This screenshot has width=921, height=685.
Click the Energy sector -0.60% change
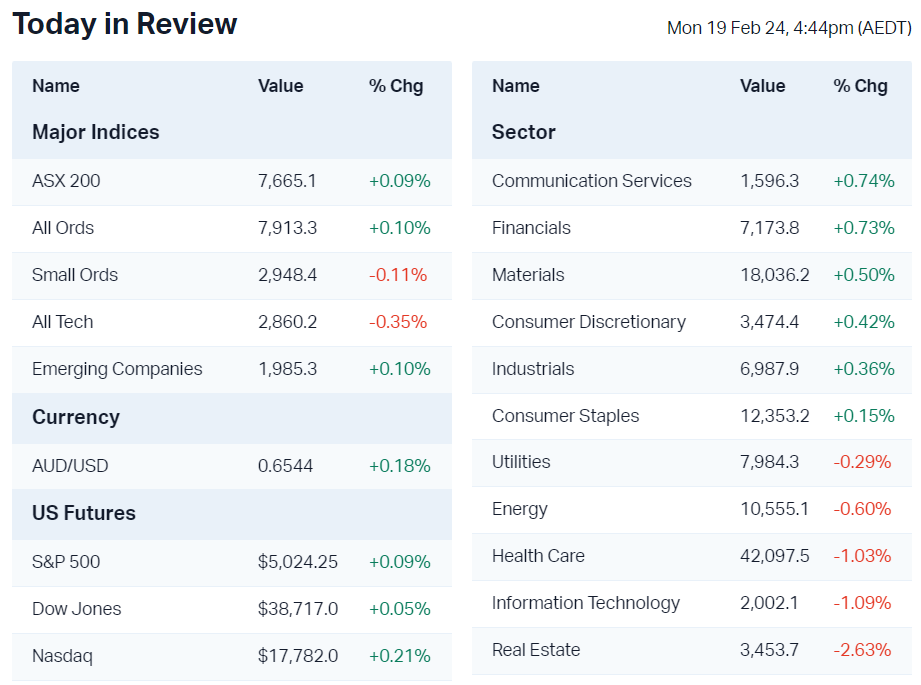point(861,509)
